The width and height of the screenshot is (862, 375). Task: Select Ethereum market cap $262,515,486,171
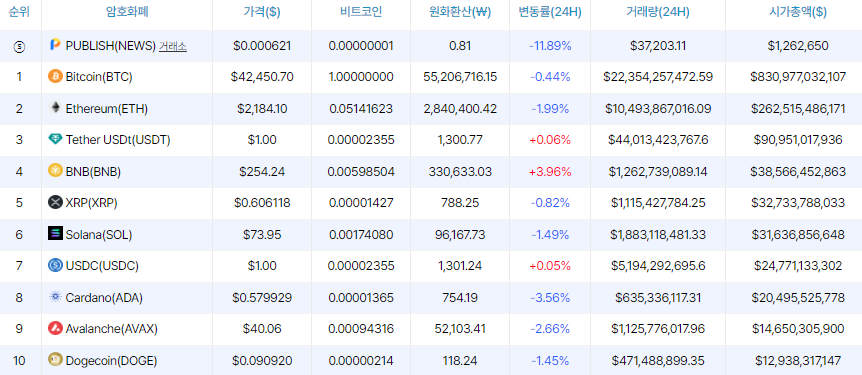point(798,109)
